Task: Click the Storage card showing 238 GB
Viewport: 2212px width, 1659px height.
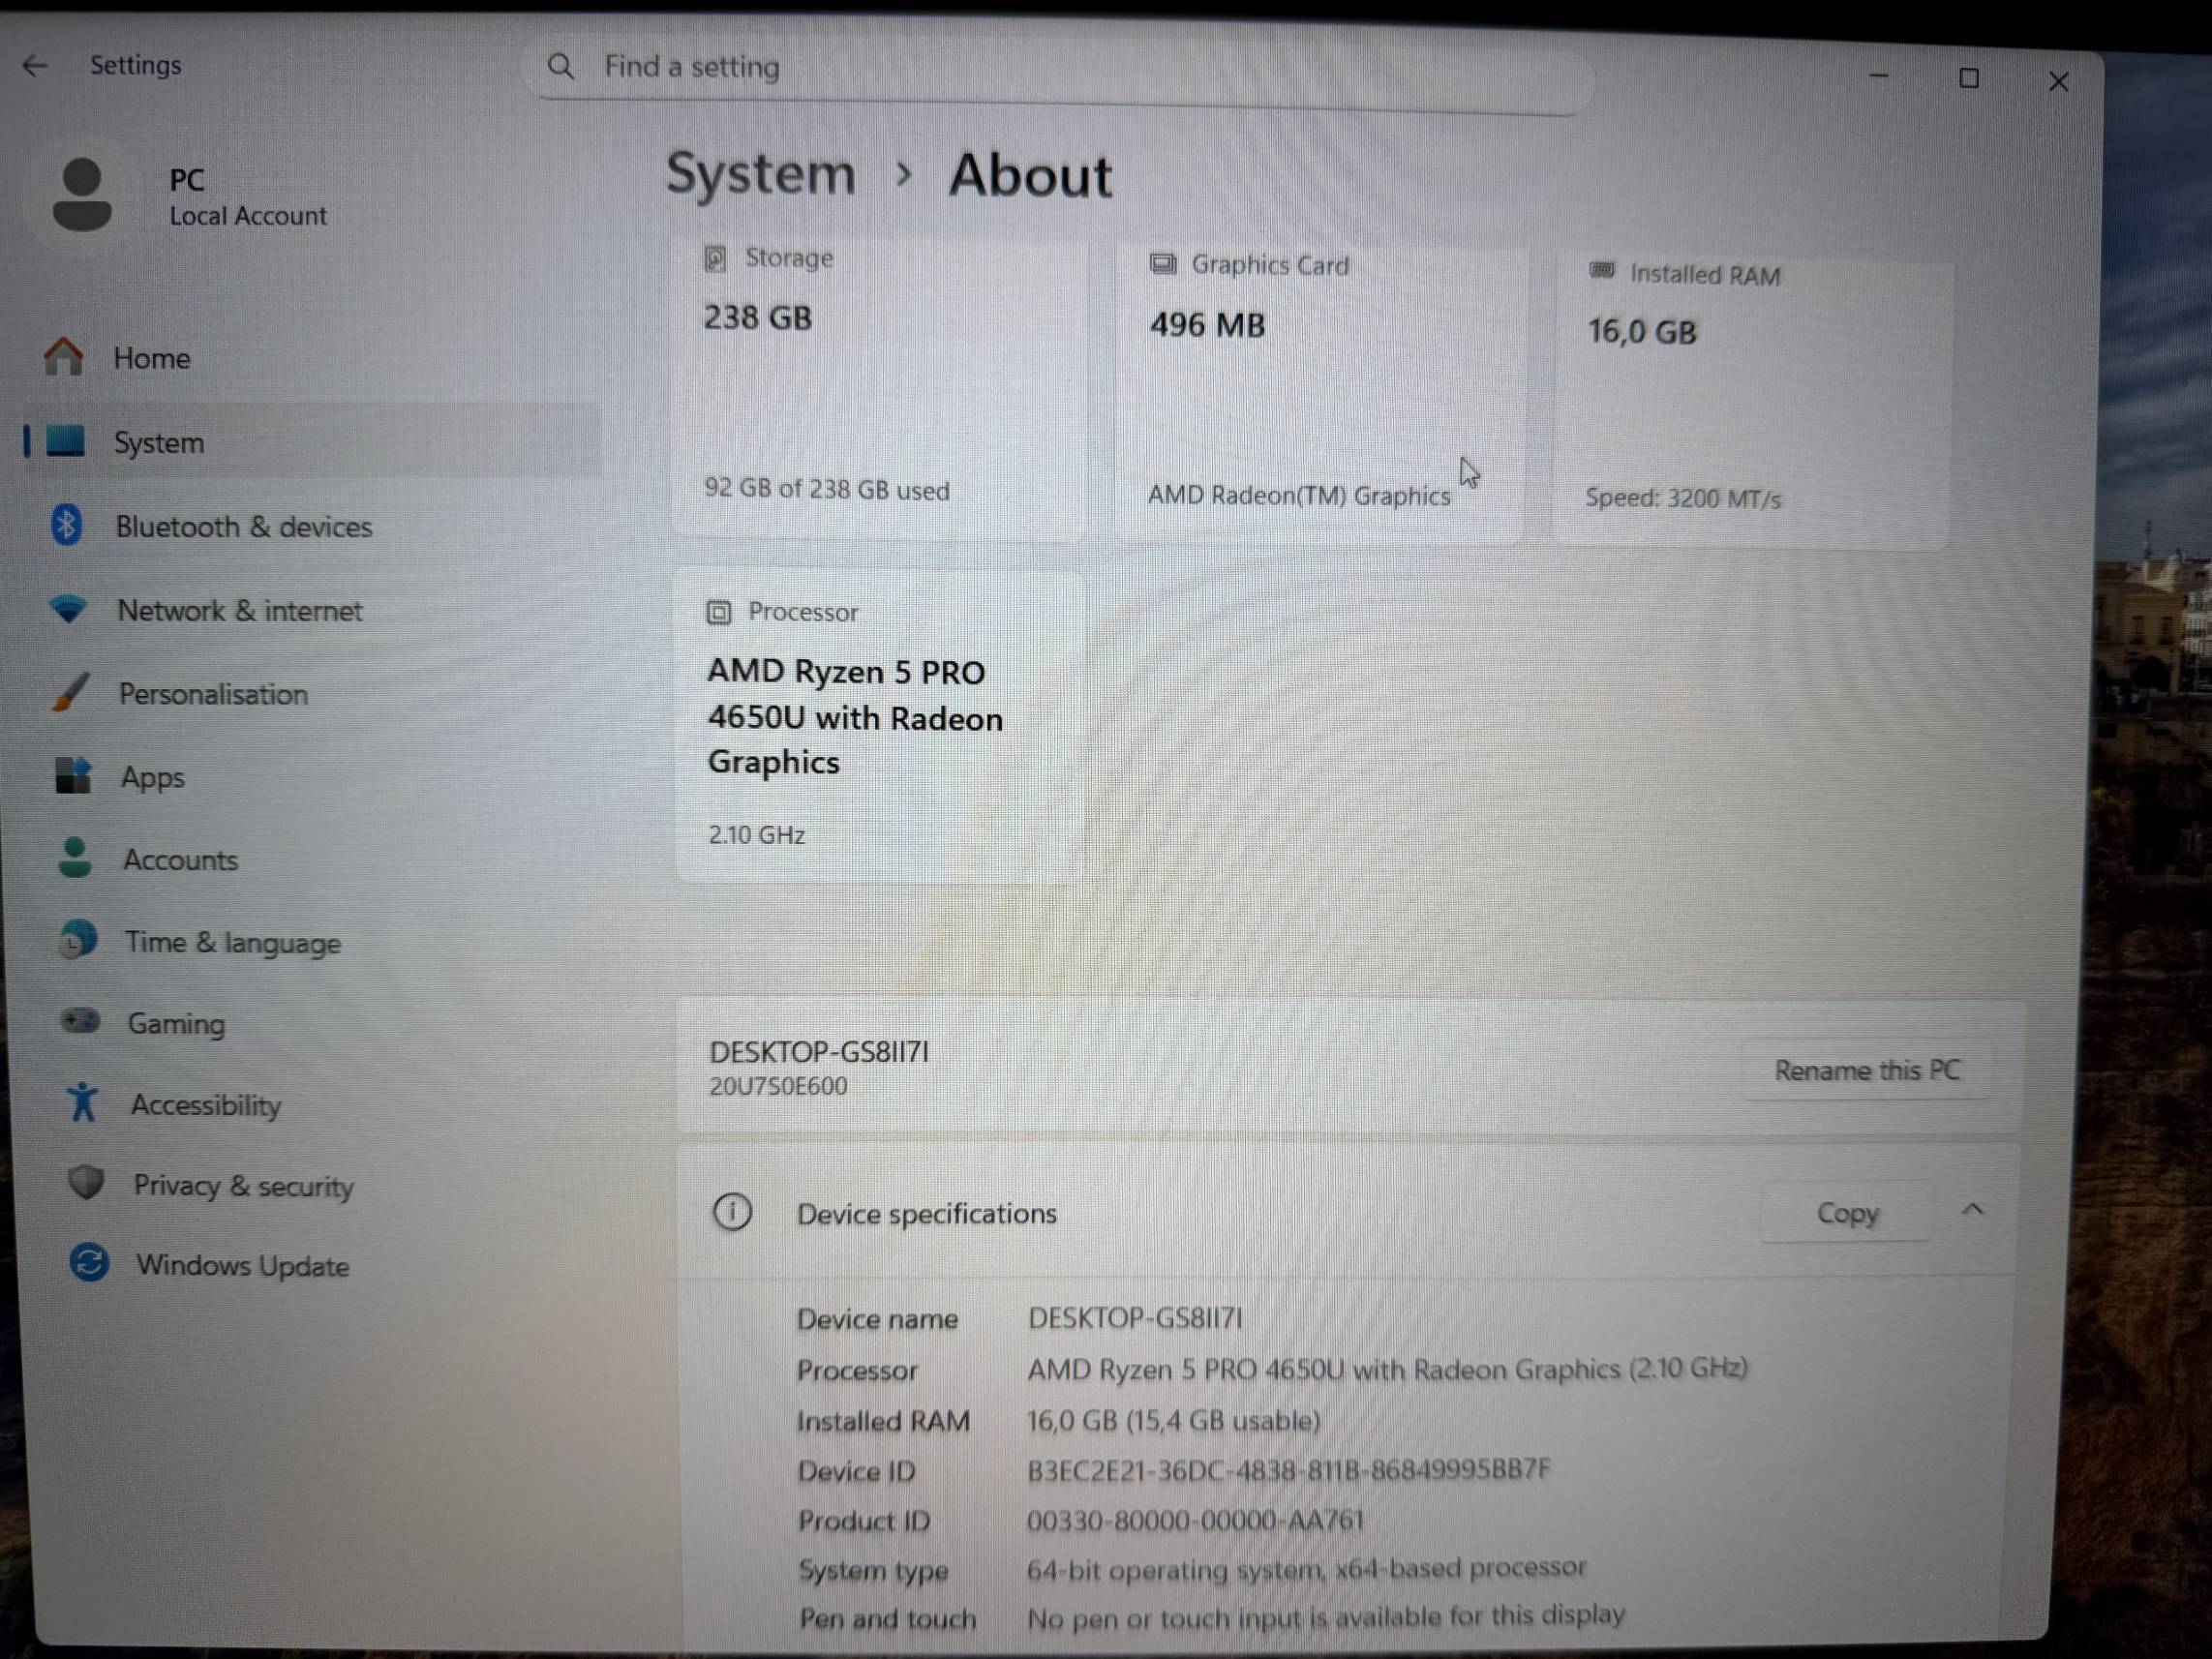Action: coord(880,388)
